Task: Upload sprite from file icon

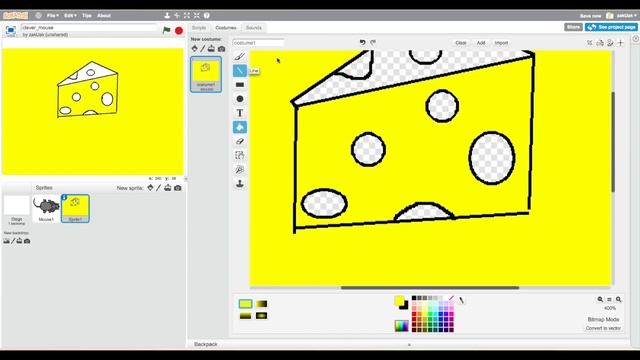Action: pos(168,188)
